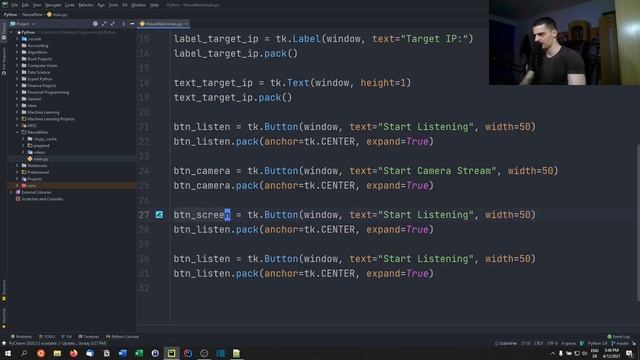Open the Tools menu
The width and height of the screenshot is (640, 360).
coord(113,5)
